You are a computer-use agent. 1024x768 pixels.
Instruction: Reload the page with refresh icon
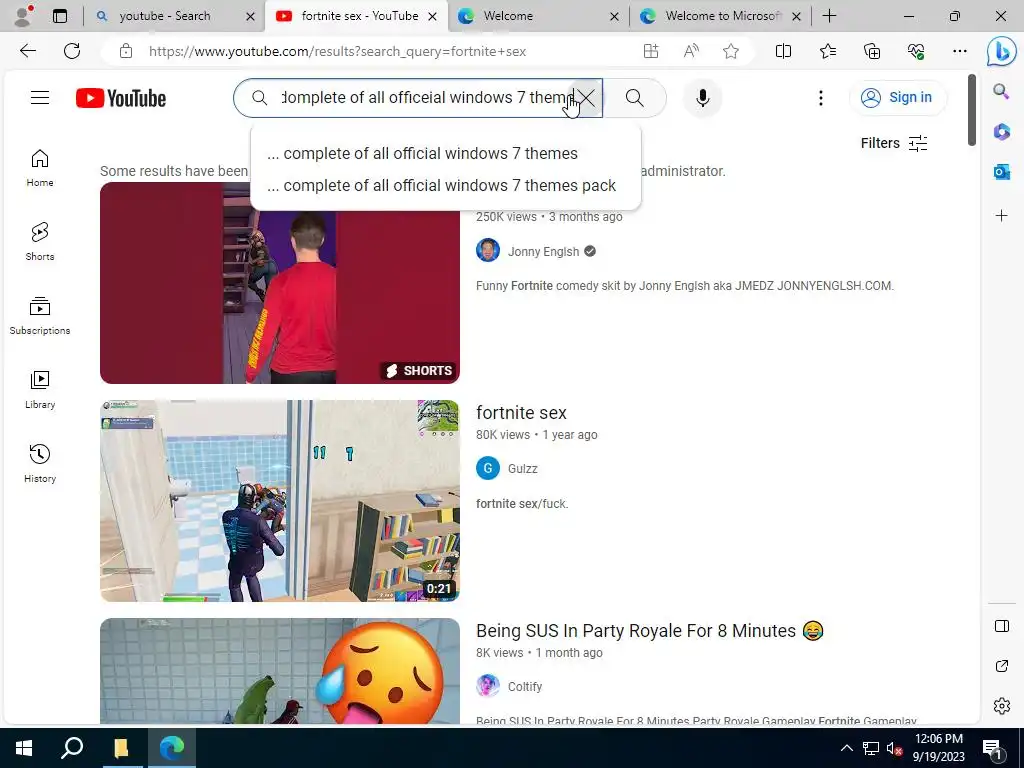point(72,51)
